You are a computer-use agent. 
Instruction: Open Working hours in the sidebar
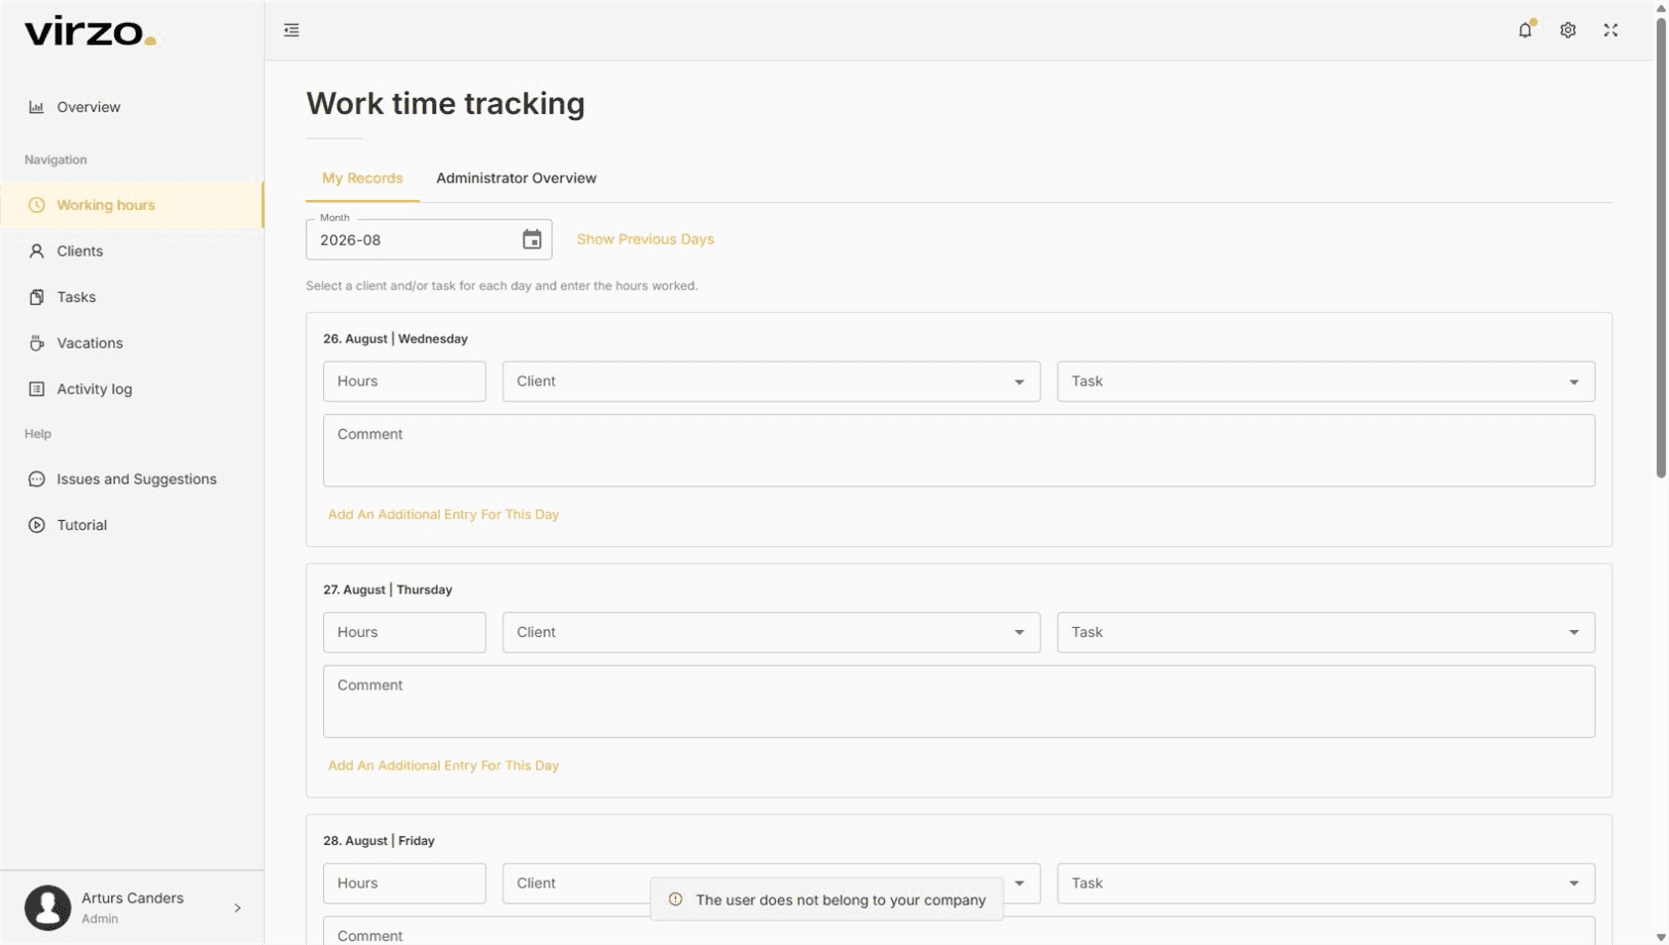(132, 205)
